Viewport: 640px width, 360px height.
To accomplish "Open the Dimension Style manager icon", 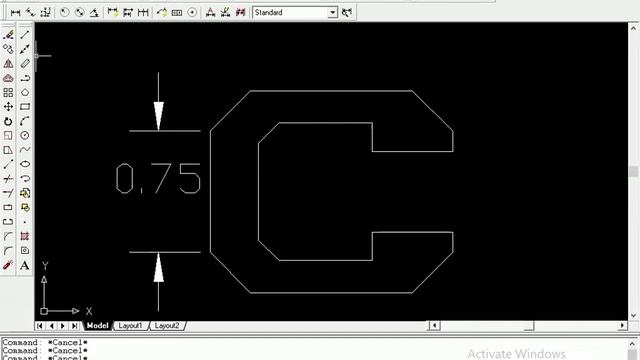I will click(x=347, y=13).
